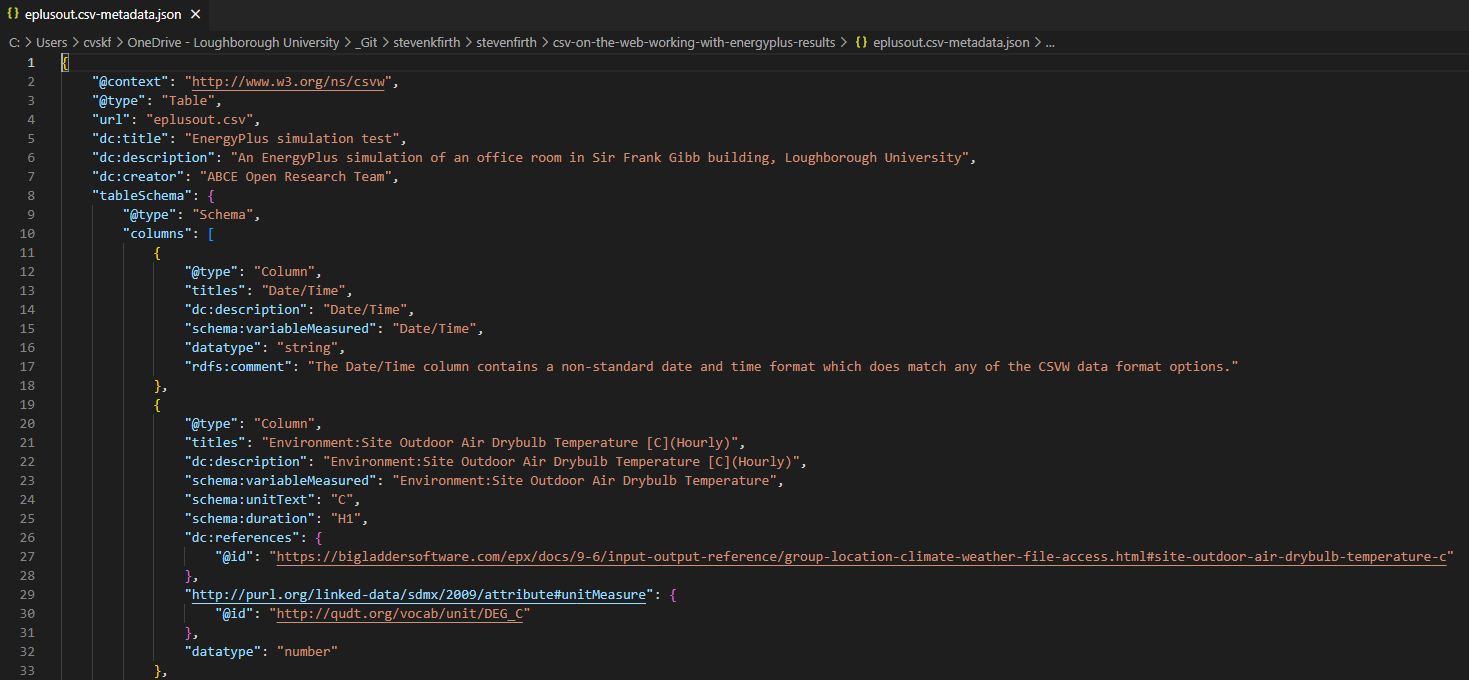The width and height of the screenshot is (1469, 680).
Task: Click line number 8 in the gutter
Action: (31, 196)
